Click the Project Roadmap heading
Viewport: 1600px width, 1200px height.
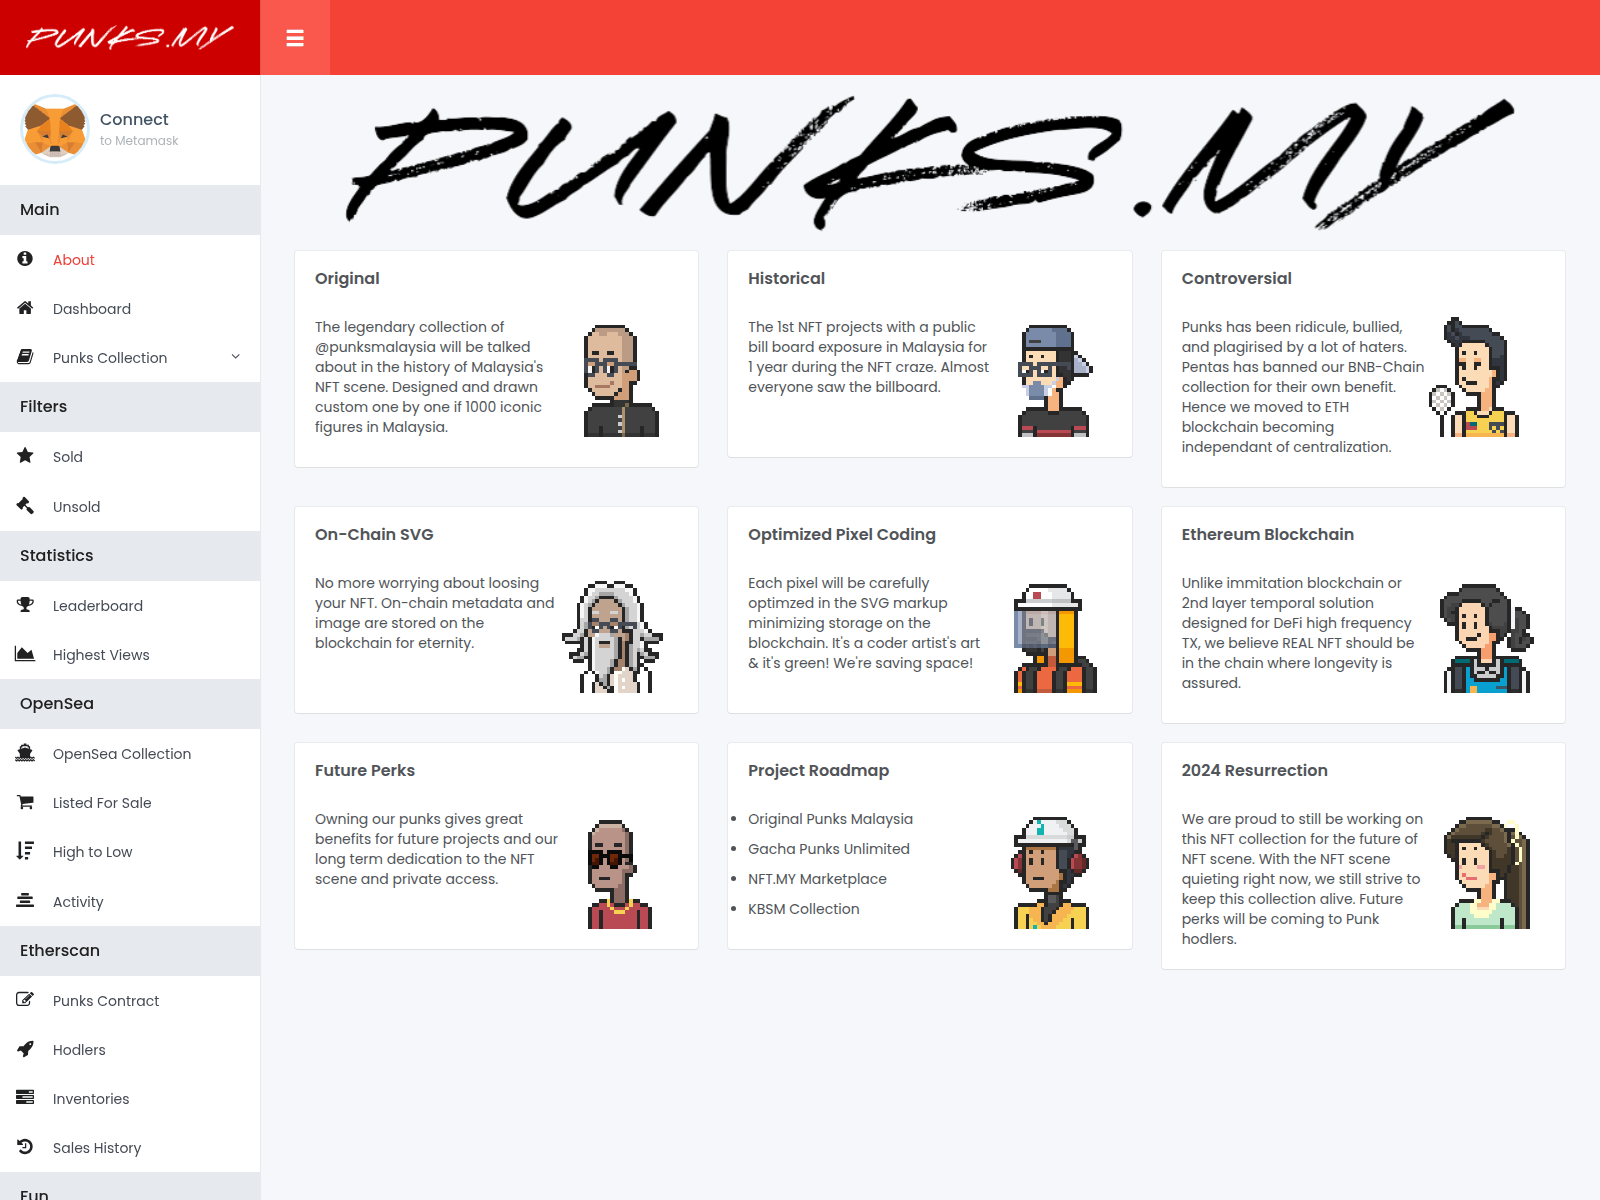(x=818, y=771)
